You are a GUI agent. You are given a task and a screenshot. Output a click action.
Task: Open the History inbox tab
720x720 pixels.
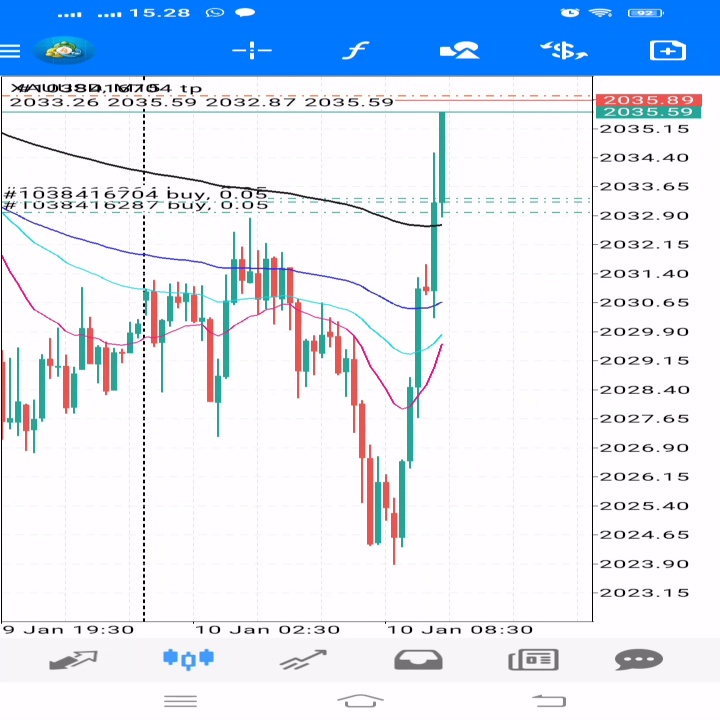coord(418,660)
